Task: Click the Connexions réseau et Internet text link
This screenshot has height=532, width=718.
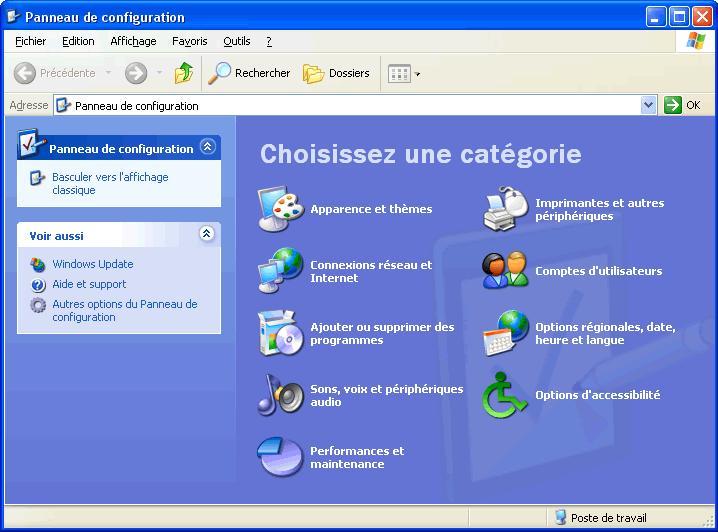Action: [371, 271]
